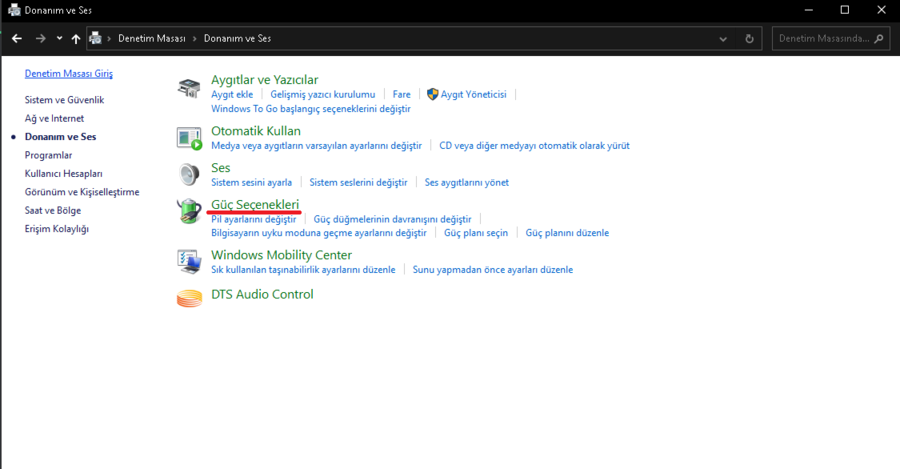This screenshot has width=900, height=469.
Task: Open Güç Seçenekleri heading
Action: pyautogui.click(x=255, y=204)
